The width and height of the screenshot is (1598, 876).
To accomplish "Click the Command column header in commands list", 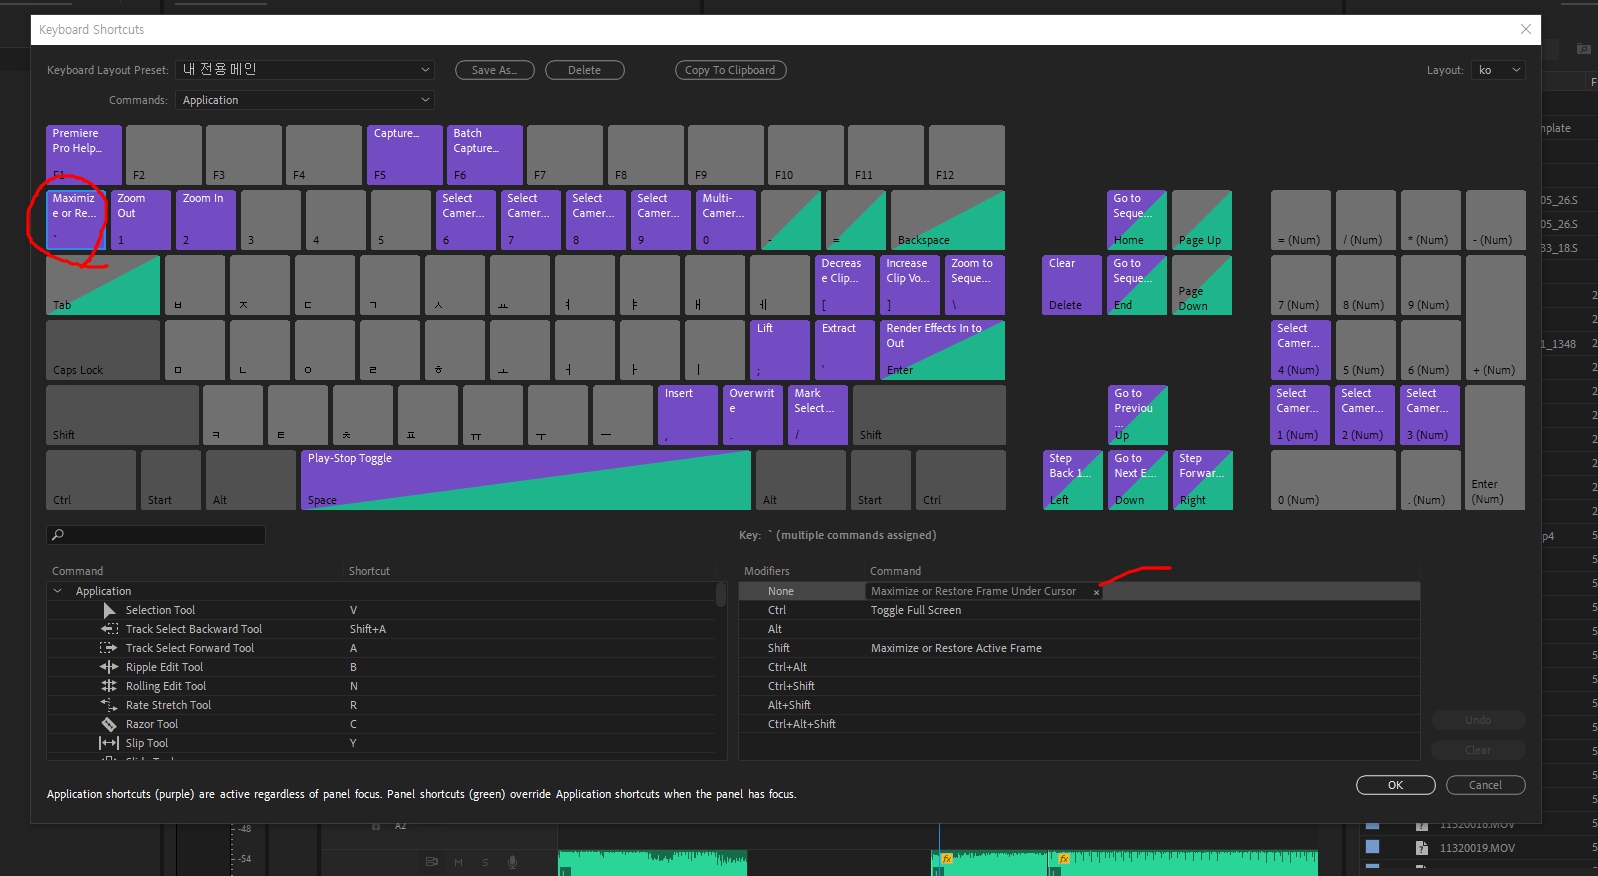I will point(78,571).
